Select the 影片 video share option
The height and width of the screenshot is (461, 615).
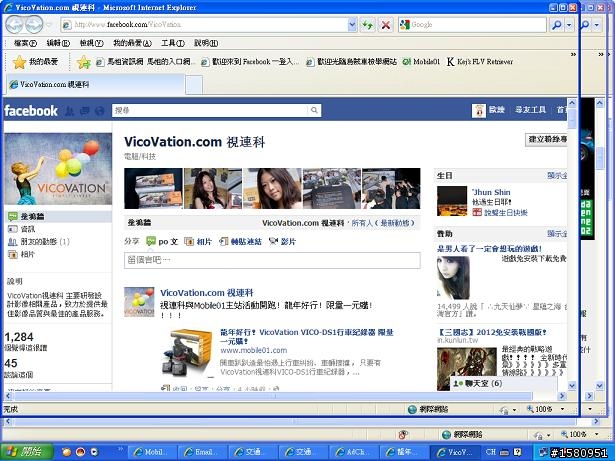282,241
